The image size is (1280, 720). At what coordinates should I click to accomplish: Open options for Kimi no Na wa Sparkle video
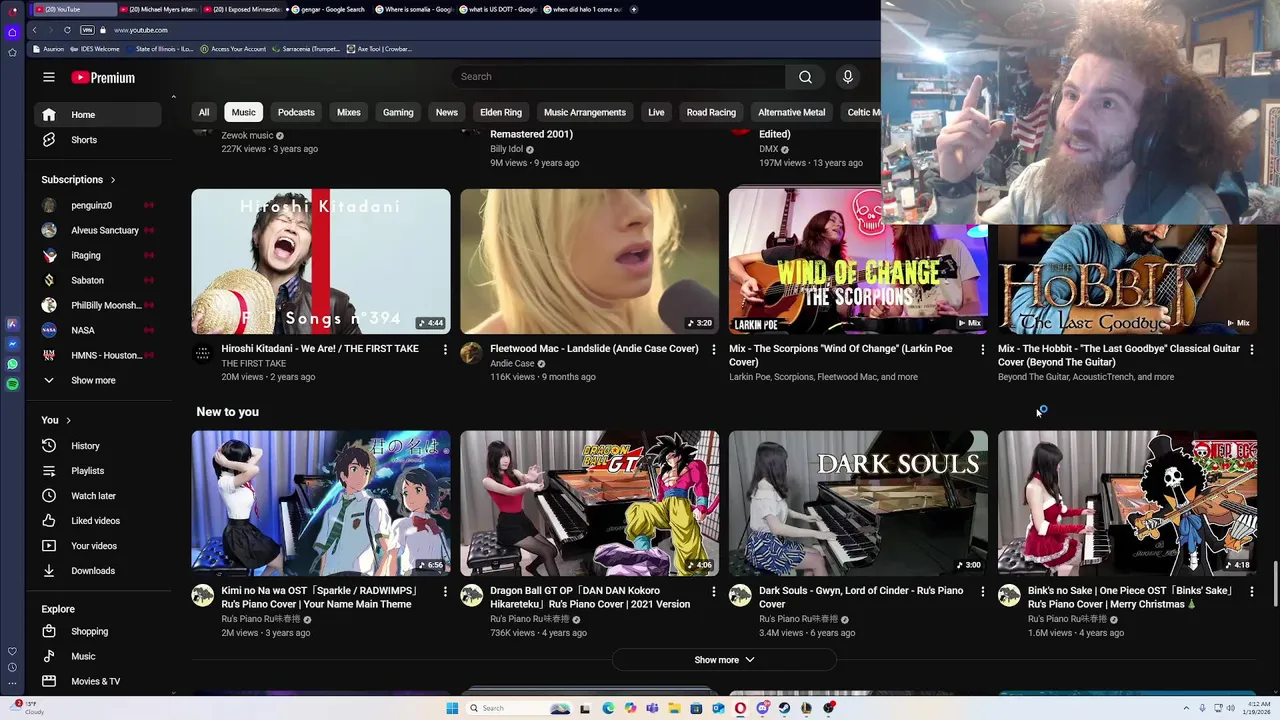[x=445, y=591]
